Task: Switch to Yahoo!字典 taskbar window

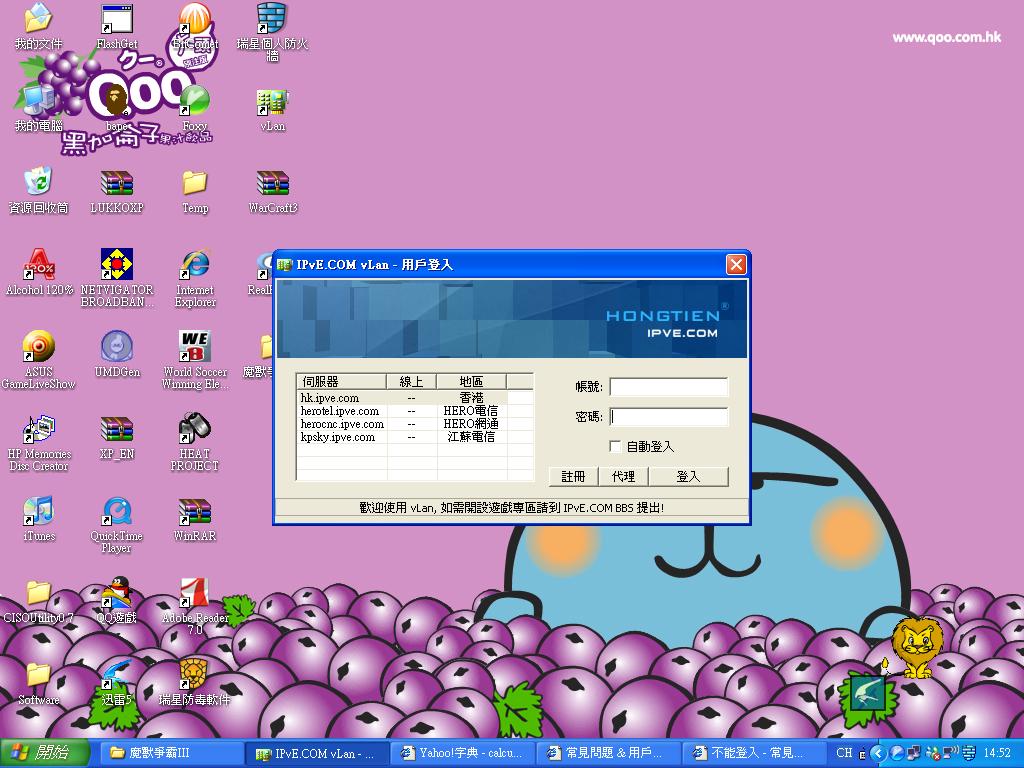Action: coord(463,753)
